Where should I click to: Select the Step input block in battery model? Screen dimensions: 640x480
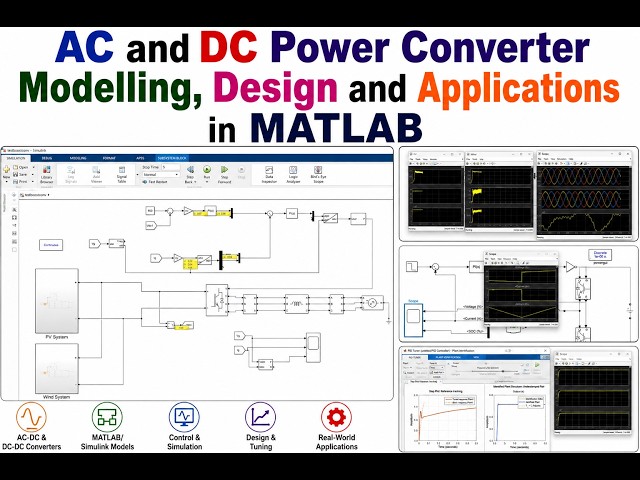412,267
